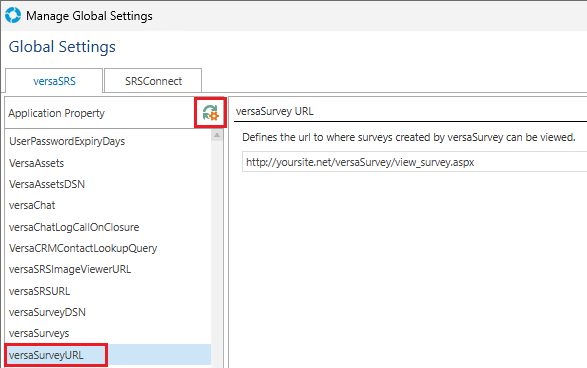Select versaSurveyDSN property

click(108, 312)
